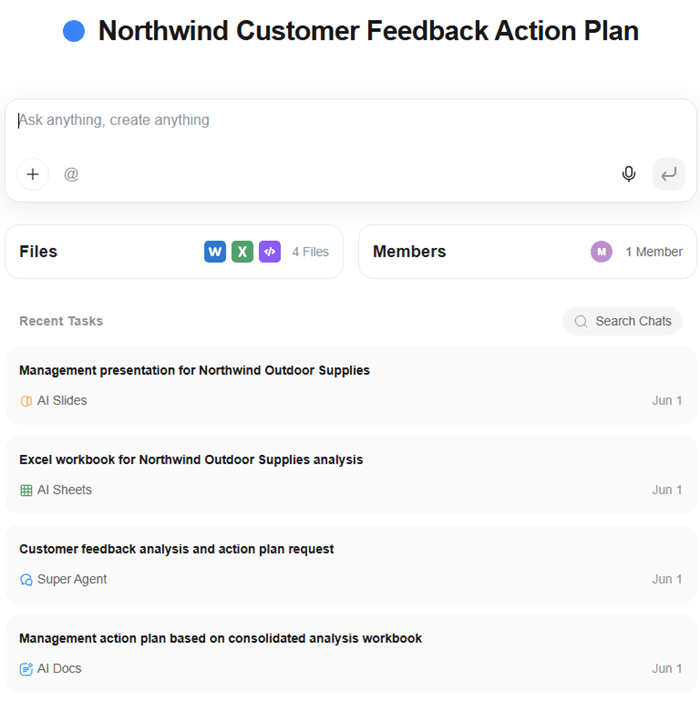
Task: Click the AI Sheets grid icon
Action: (26, 490)
